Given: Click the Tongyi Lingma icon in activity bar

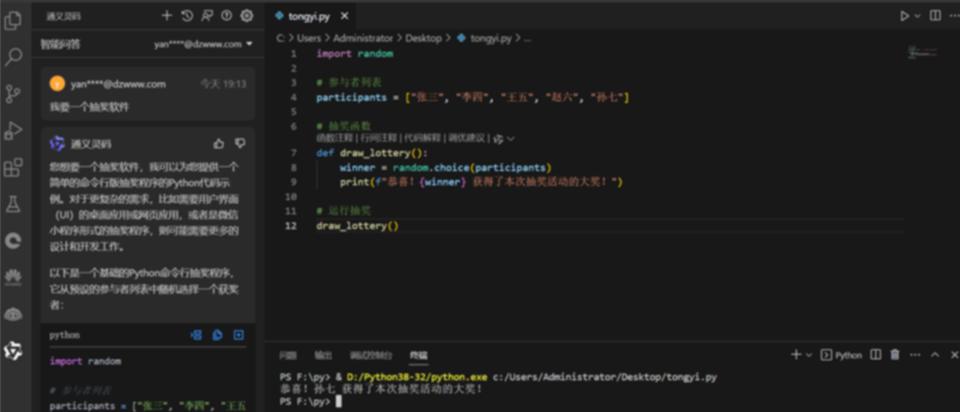Looking at the screenshot, I should (13, 350).
